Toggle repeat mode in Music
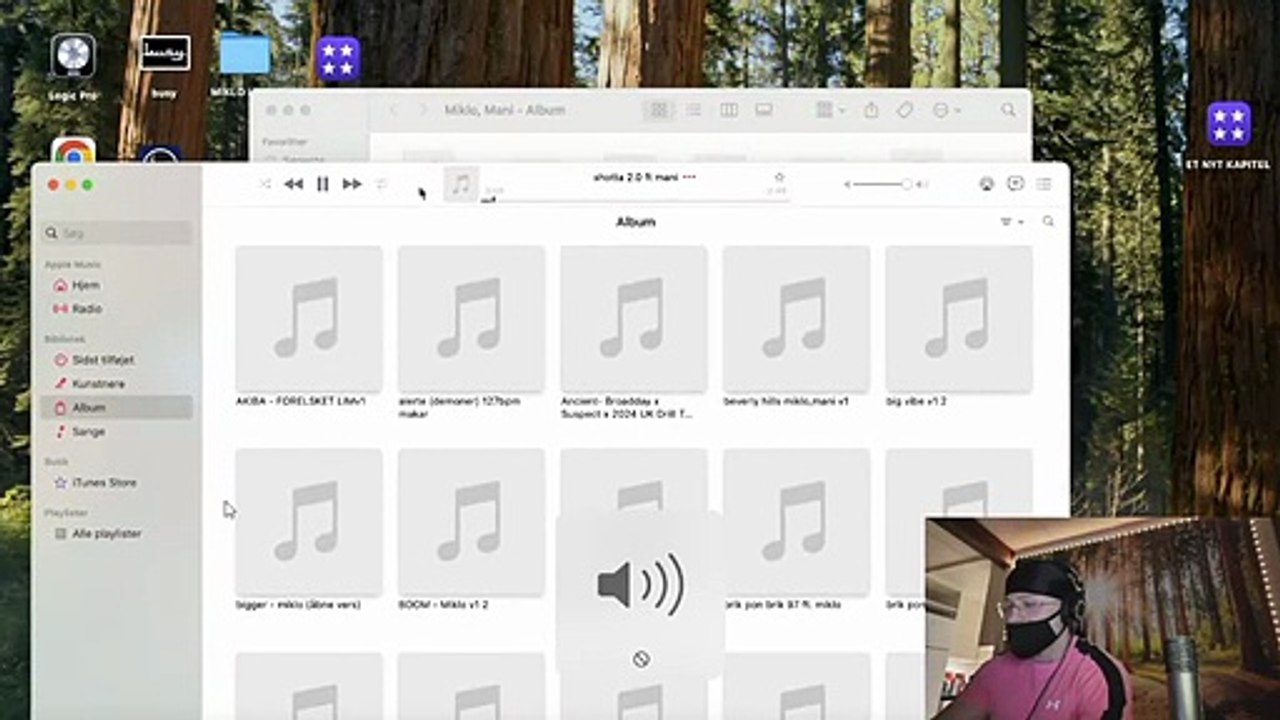The height and width of the screenshot is (720, 1280). pyautogui.click(x=381, y=184)
